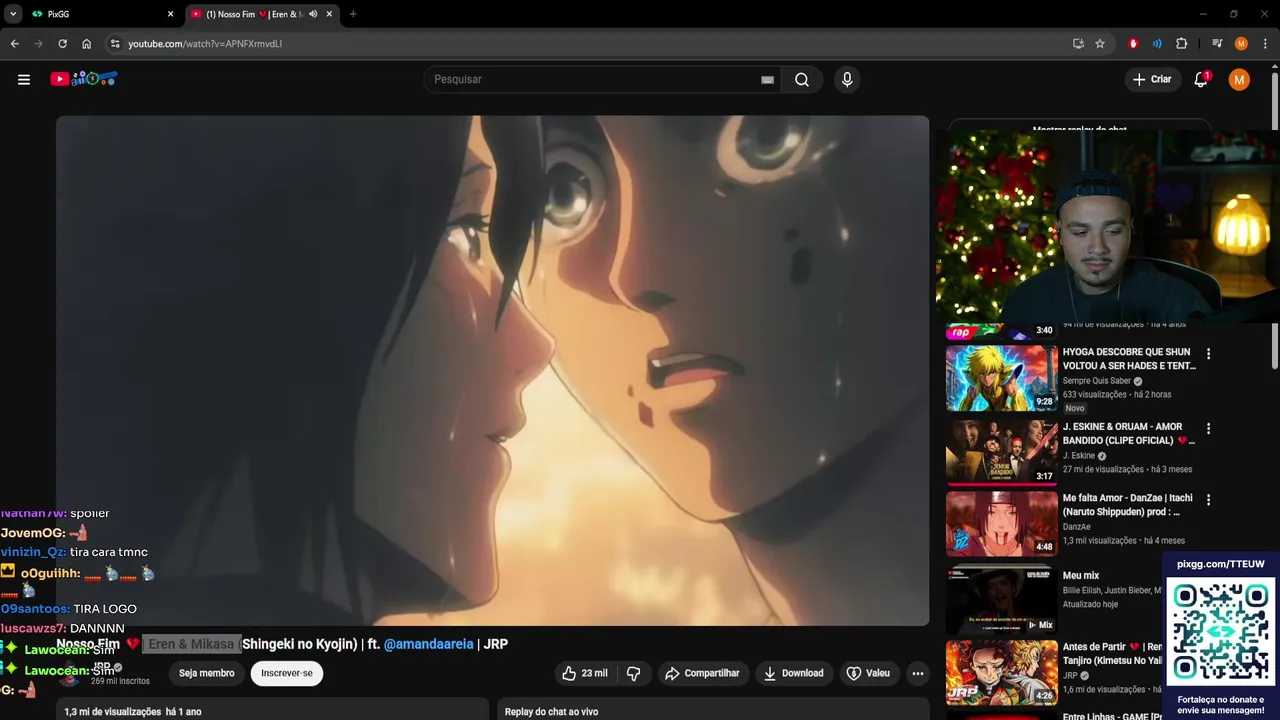This screenshot has width=1280, height=720.
Task: Open options menu for AMOR BANDIDO video
Action: pos(1208,428)
